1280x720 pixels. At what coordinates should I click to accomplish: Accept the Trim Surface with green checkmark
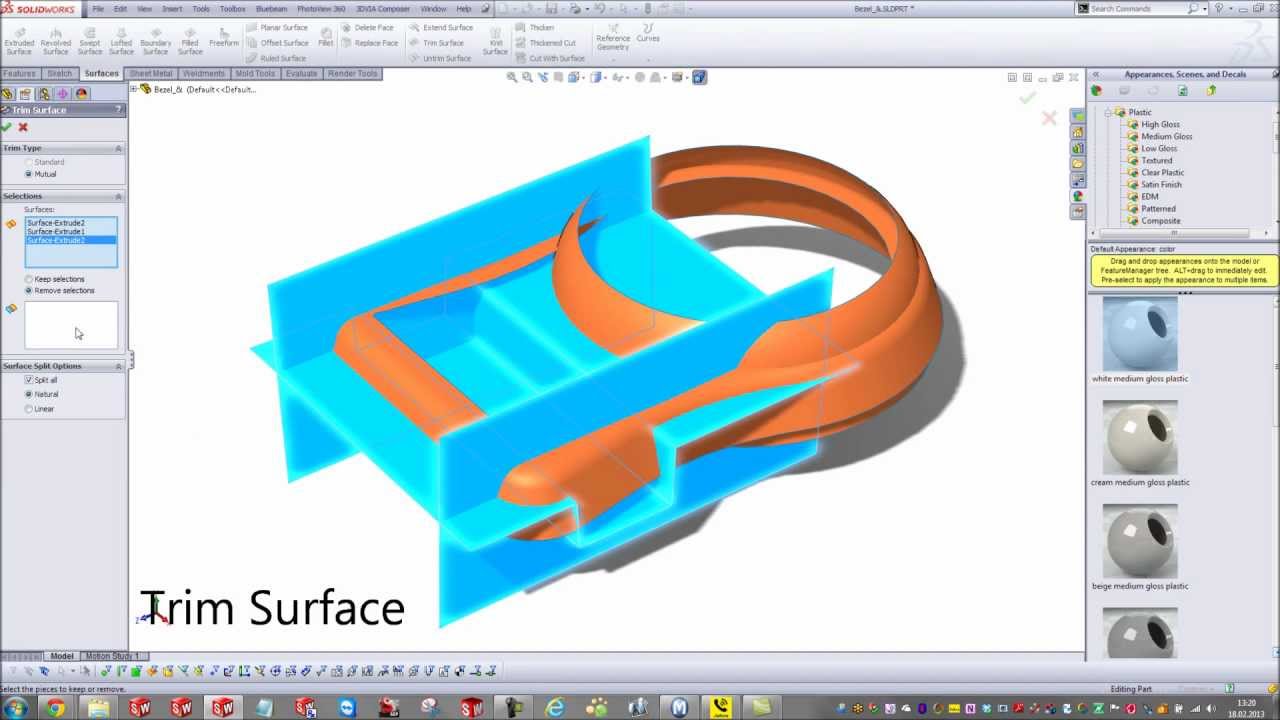tap(7, 127)
